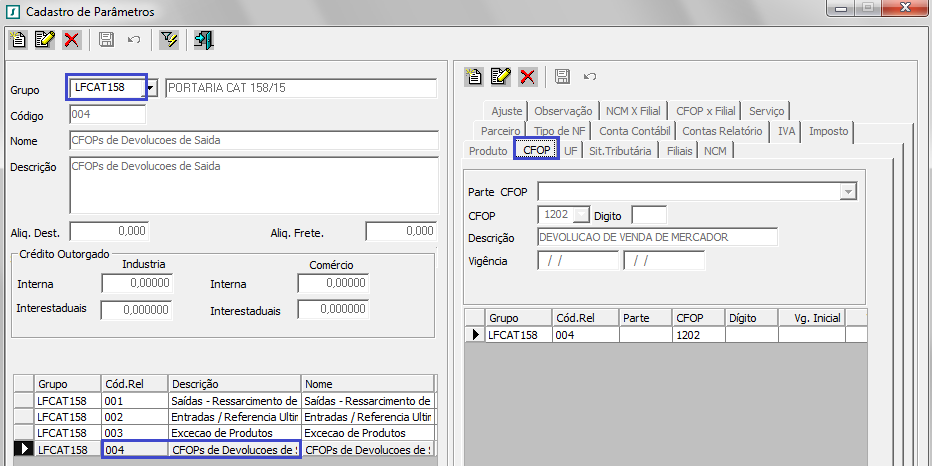
Task: Go to the NCM X Filial tab
Action: (x=635, y=111)
